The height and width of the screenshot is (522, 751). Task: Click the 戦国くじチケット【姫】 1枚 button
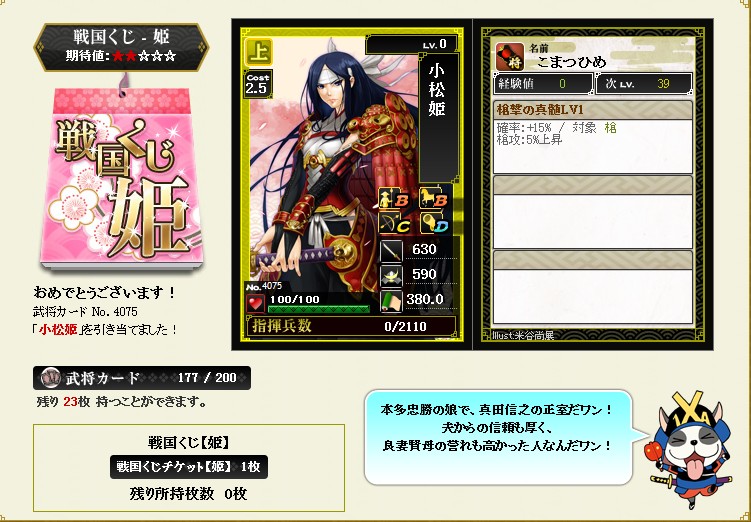coord(189,467)
